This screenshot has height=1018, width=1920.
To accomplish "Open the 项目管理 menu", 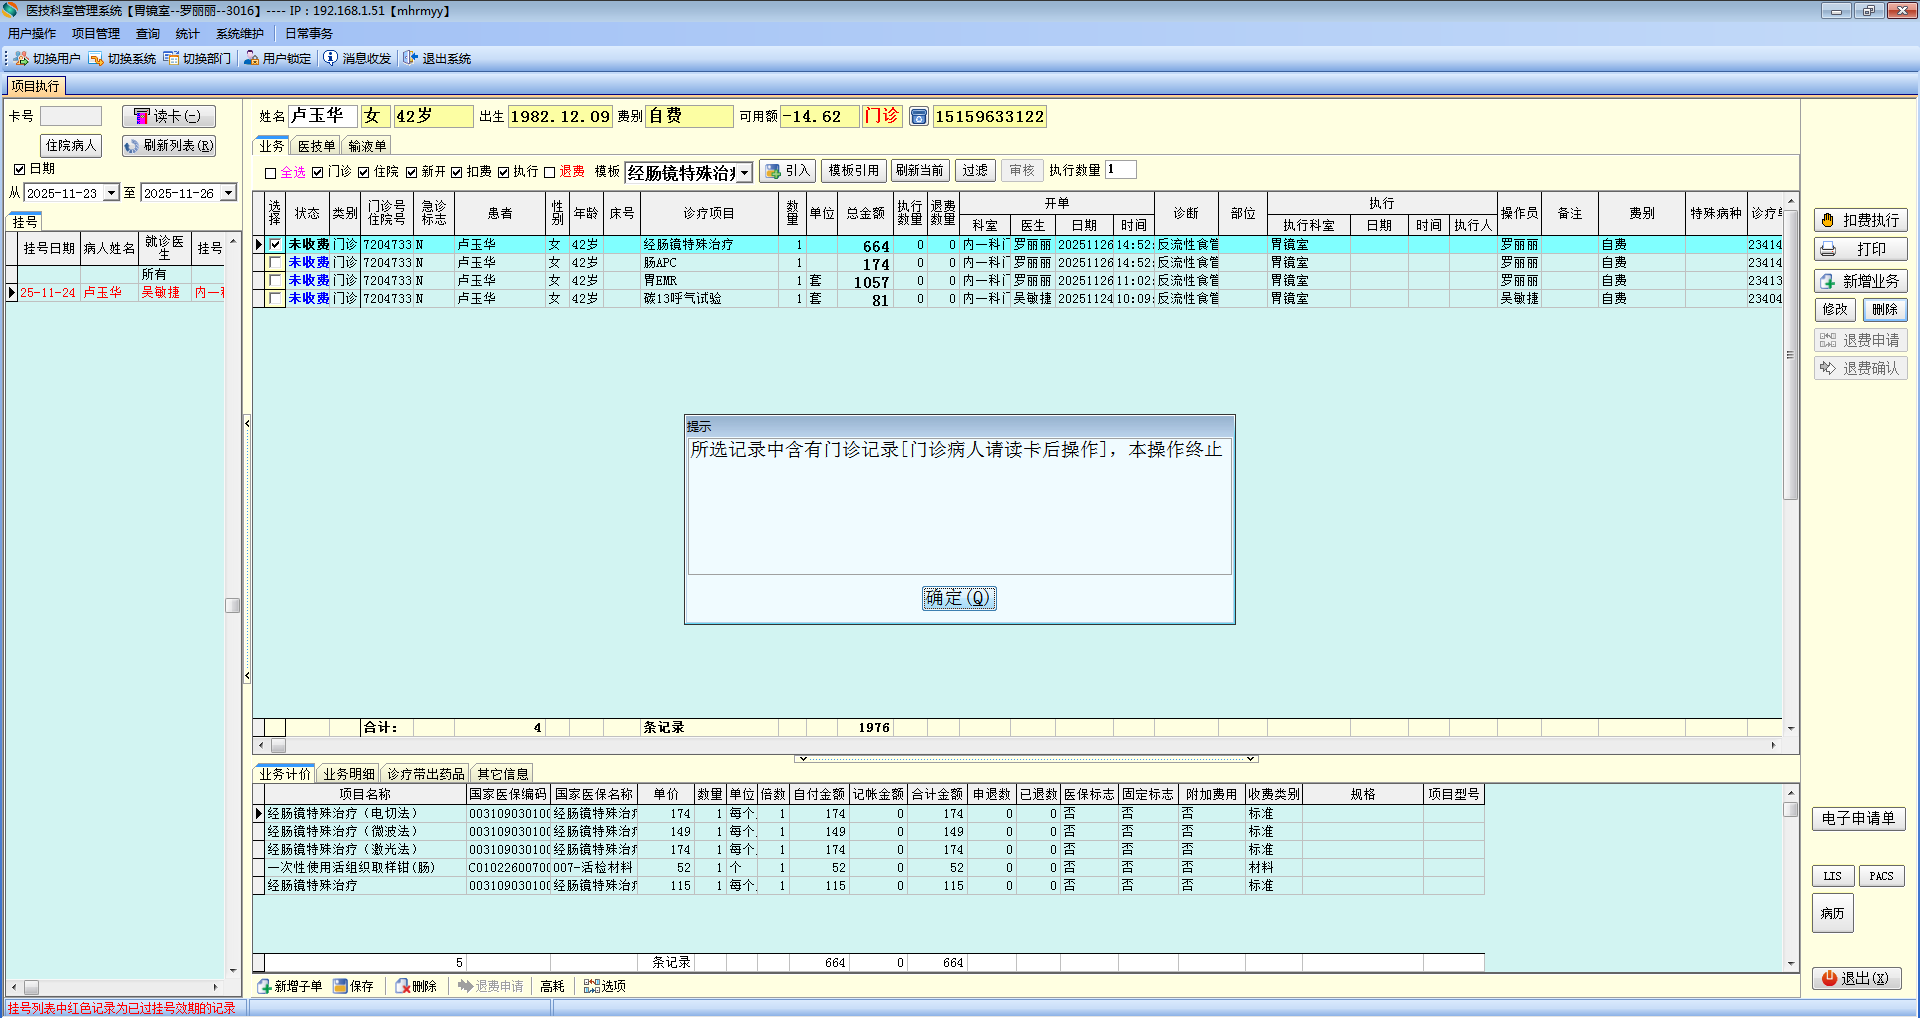I will (x=96, y=34).
